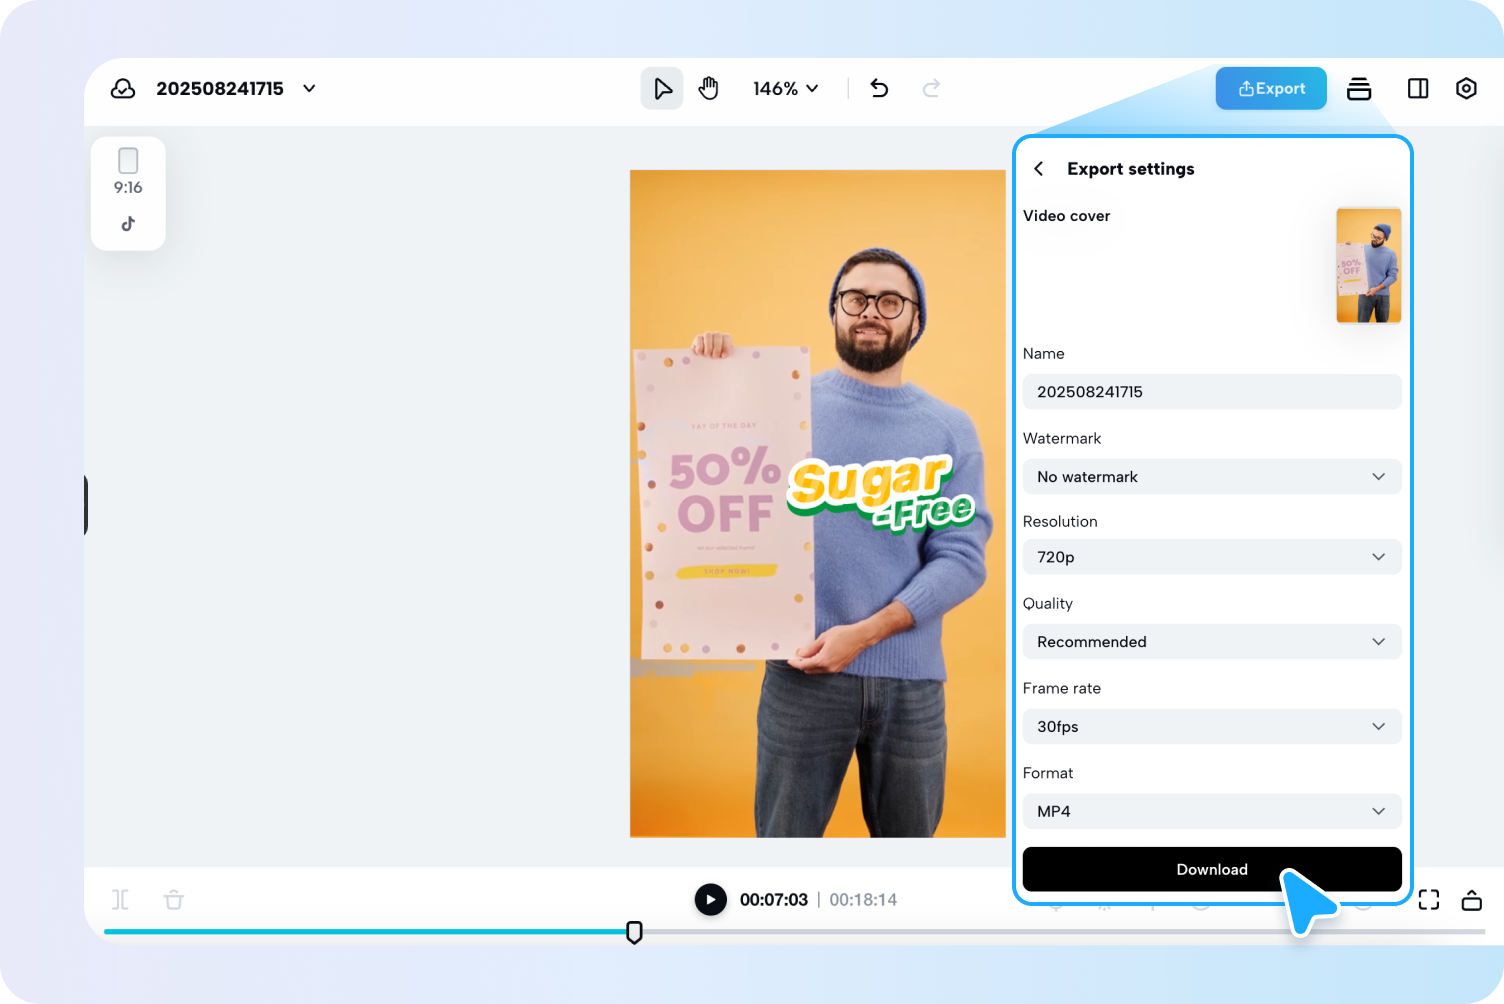The width and height of the screenshot is (1504, 1004).
Task: Toggle the layers stack panel
Action: coord(1359,88)
